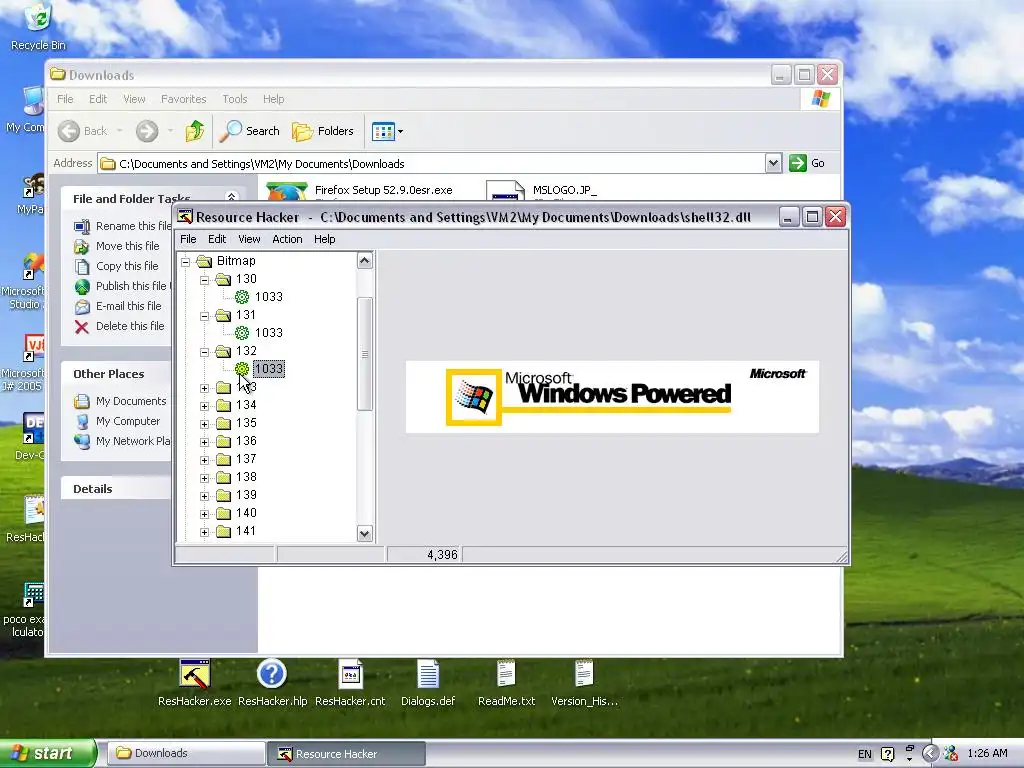1024x768 pixels.
Task: Expand the 136 folder node
Action: click(x=204, y=442)
